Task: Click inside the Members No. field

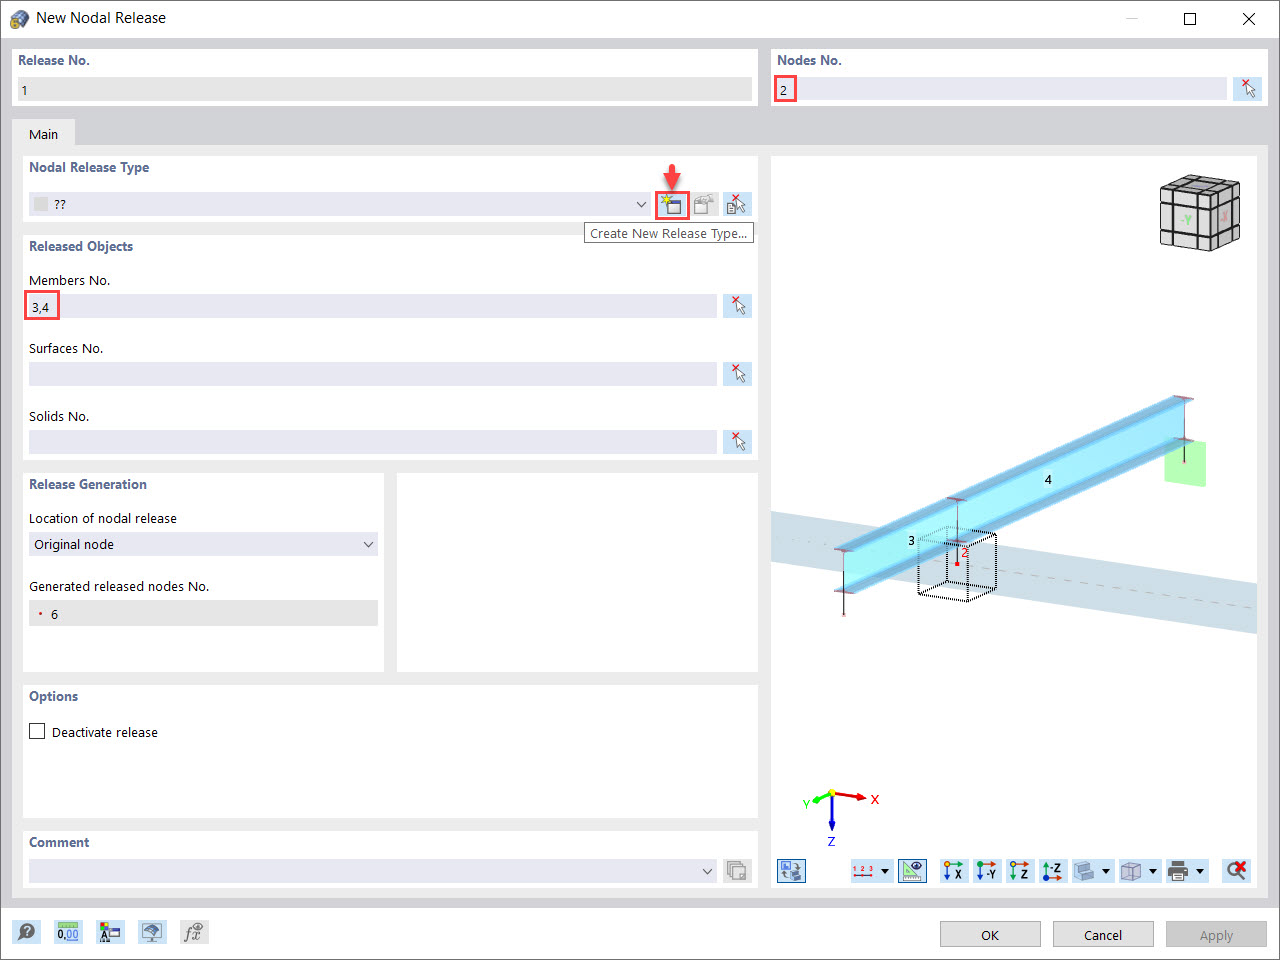Action: [370, 305]
